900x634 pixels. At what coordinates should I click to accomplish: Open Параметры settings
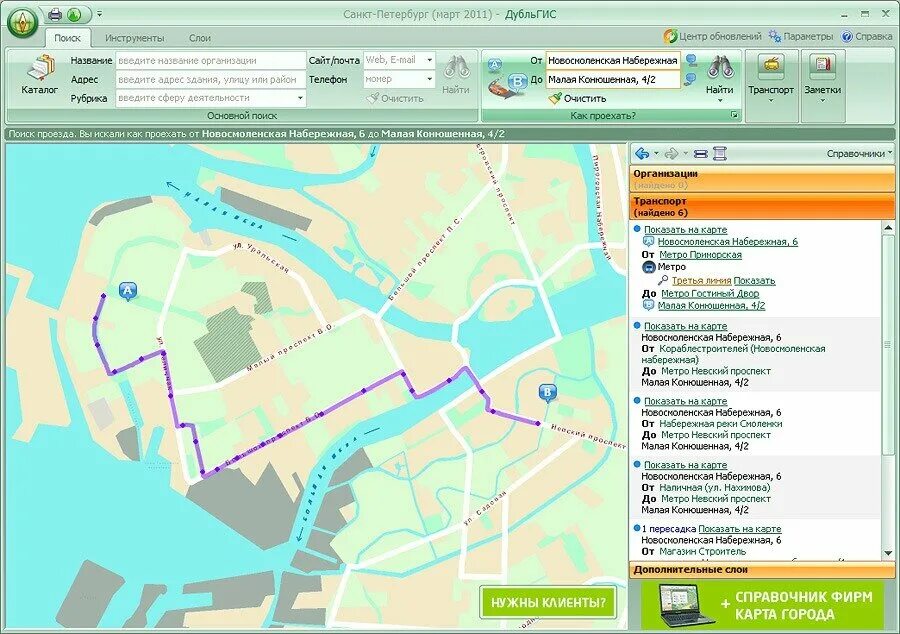pos(801,36)
